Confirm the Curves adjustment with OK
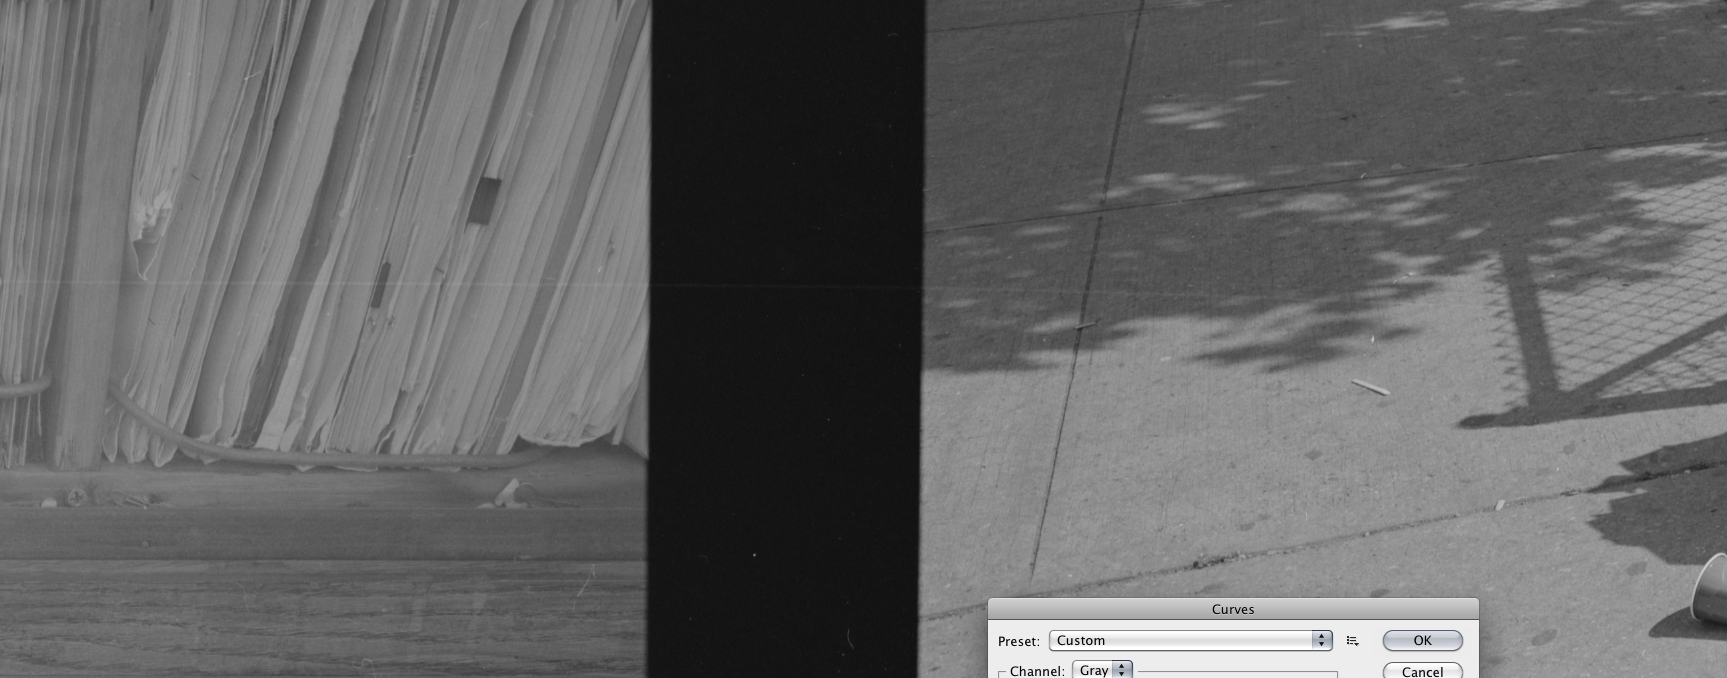Viewport: 1727px width, 678px height. point(1422,641)
